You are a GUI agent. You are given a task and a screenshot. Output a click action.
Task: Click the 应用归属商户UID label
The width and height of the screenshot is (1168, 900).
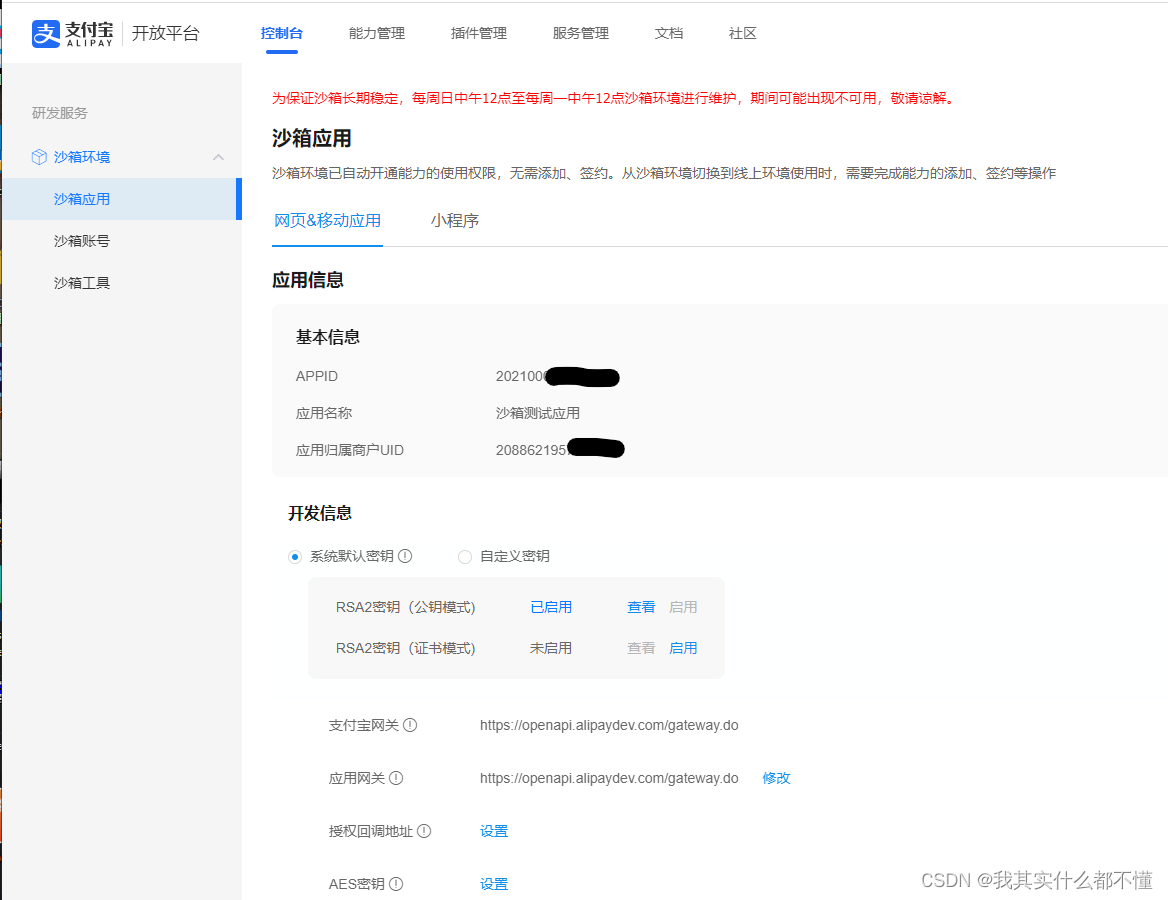point(350,450)
